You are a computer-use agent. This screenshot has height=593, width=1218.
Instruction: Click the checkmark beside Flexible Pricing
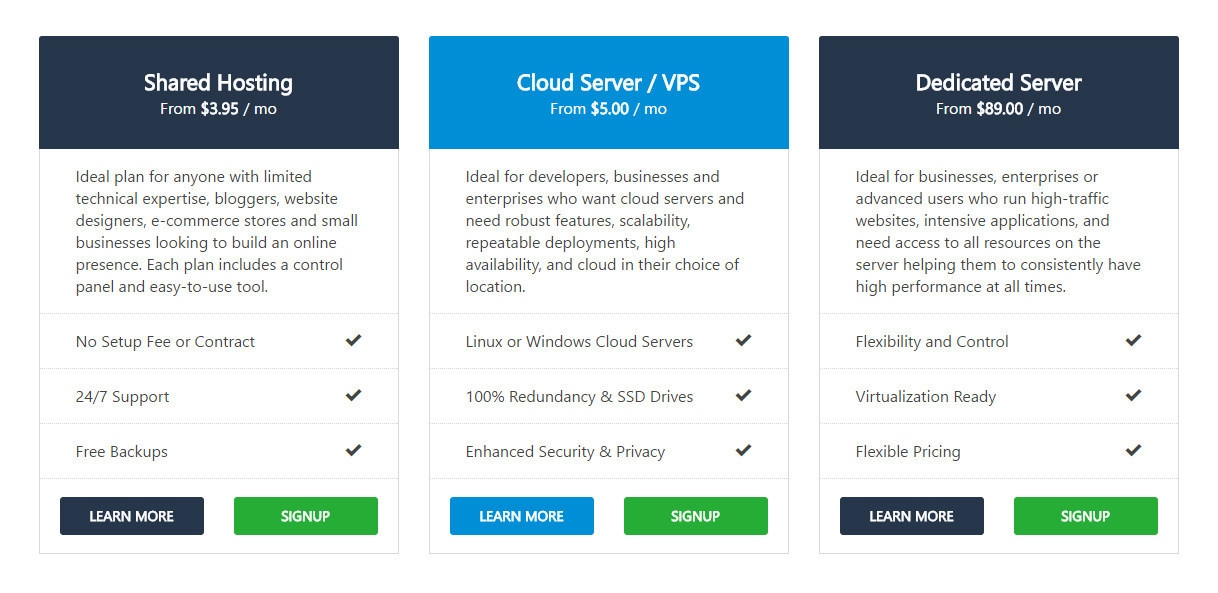[1133, 450]
